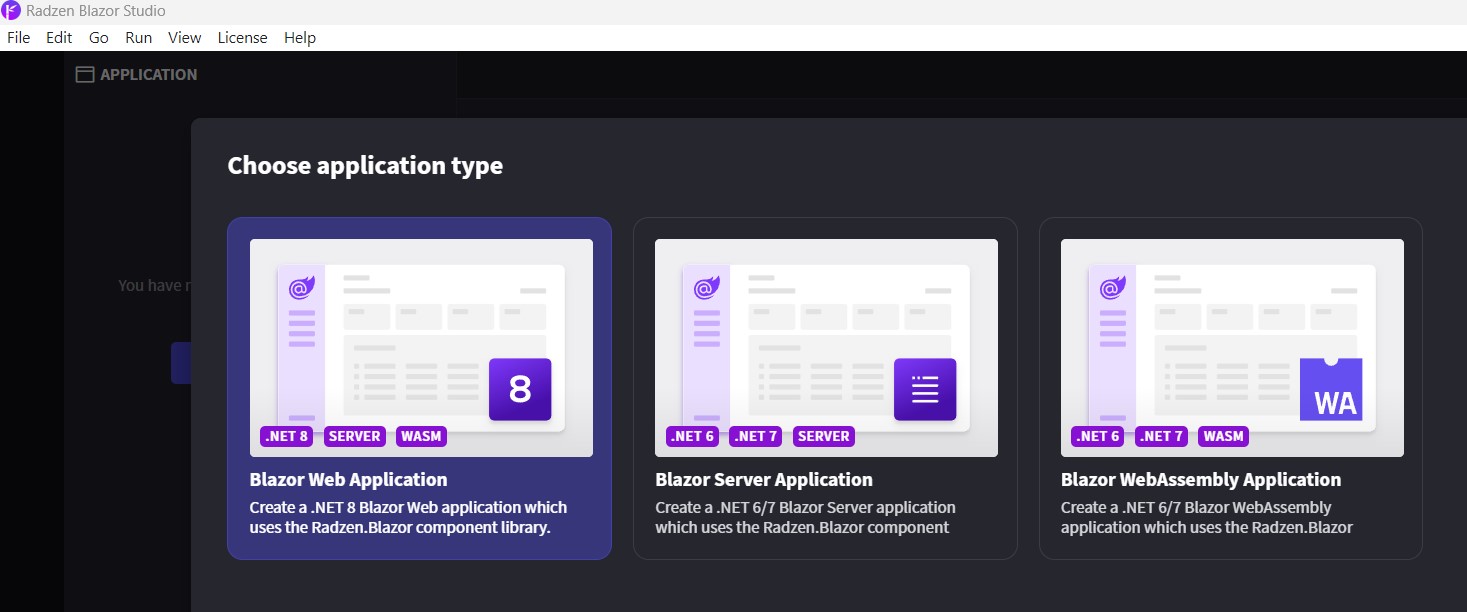
Task: Click .NET 6 badge on Blazor WebAssembly card
Action: 1098,436
